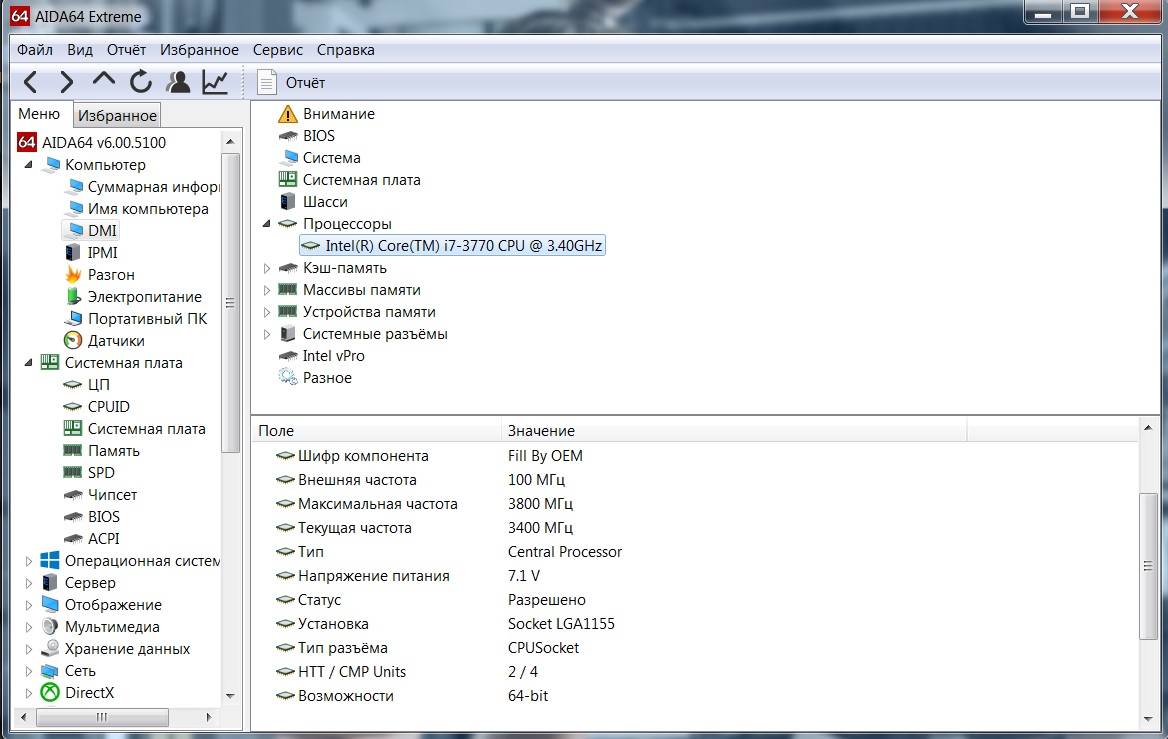Expand the Кэш-память node
Screen dimensions: 1168x739
point(267,267)
